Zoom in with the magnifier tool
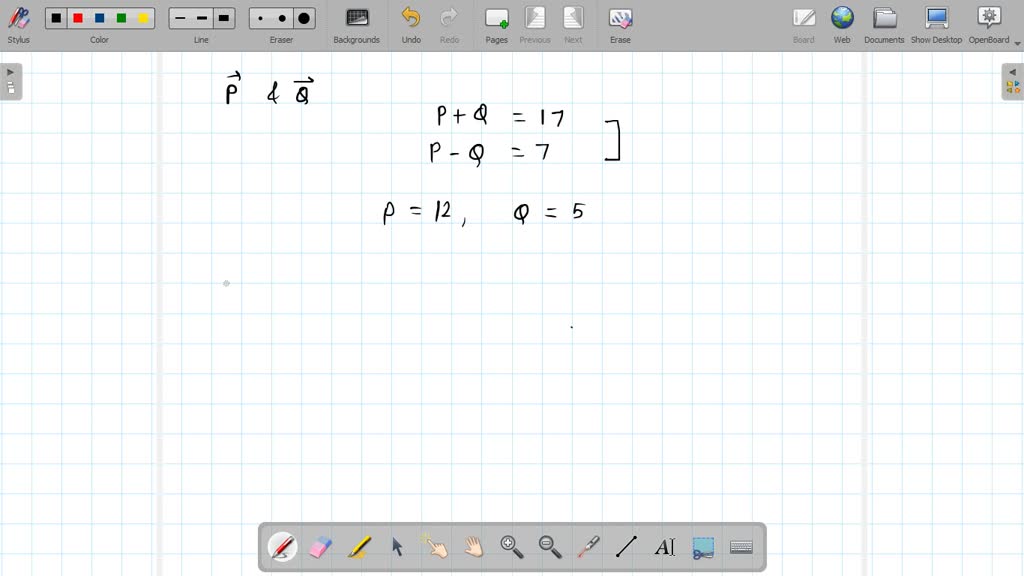This screenshot has height=576, width=1024. tap(510, 546)
